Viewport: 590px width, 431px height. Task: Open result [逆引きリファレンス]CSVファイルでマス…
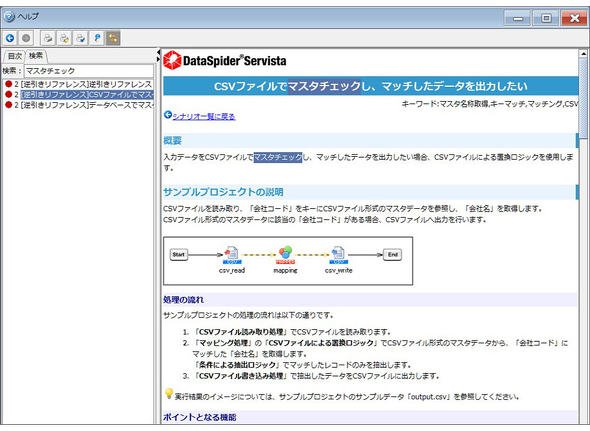[x=87, y=94]
